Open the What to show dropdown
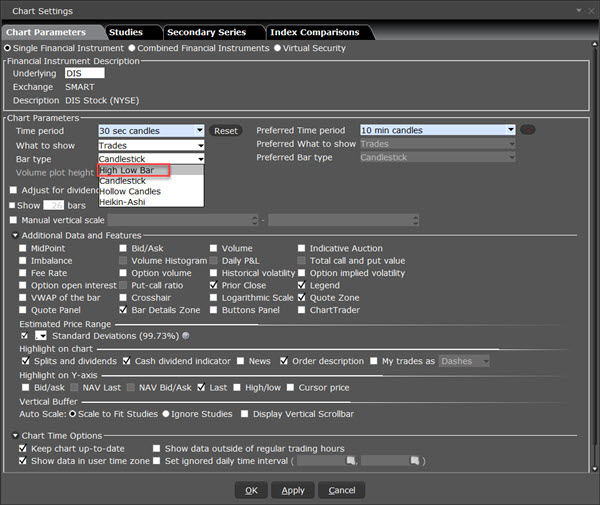 click(151, 145)
